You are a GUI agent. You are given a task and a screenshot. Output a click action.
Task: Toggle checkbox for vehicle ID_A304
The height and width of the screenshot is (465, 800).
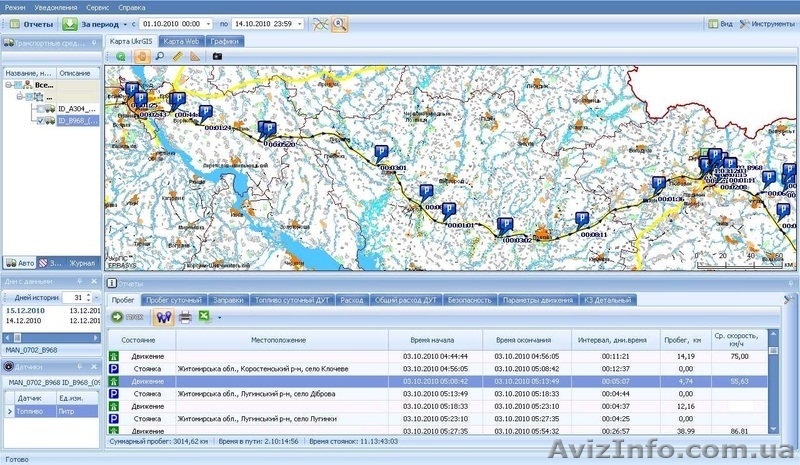click(41, 109)
